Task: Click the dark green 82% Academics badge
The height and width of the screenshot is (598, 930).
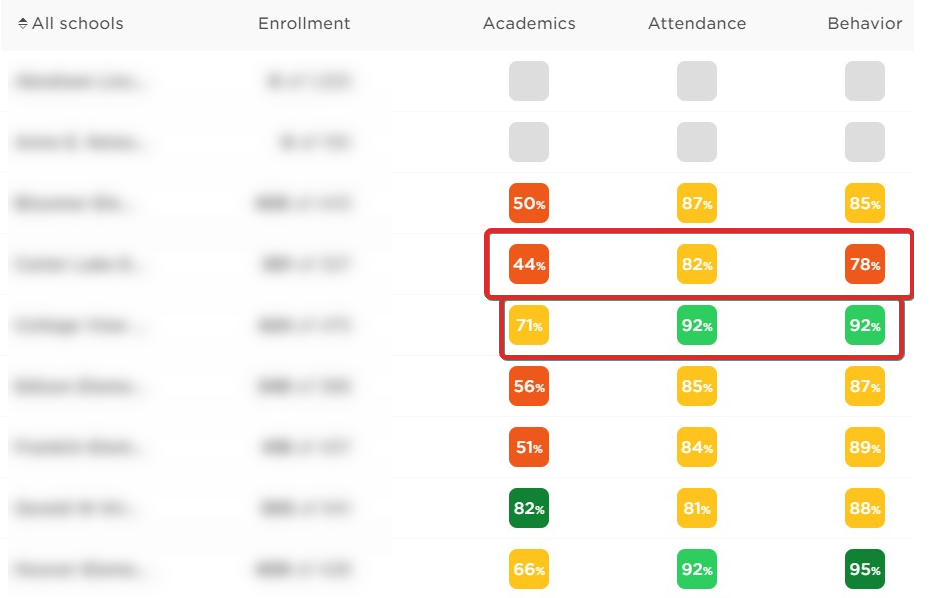Action: pos(529,508)
